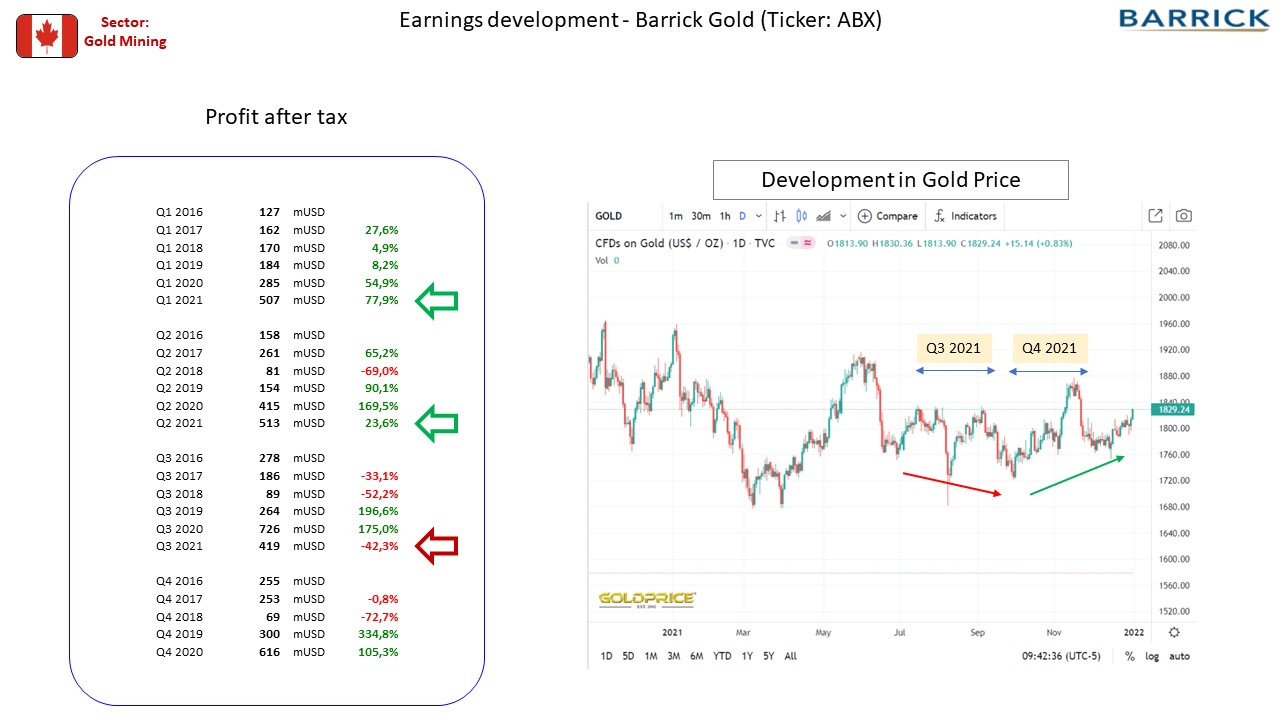This screenshot has height=720, width=1280.
Task: Open chart settings gear icon
Action: (x=1174, y=632)
